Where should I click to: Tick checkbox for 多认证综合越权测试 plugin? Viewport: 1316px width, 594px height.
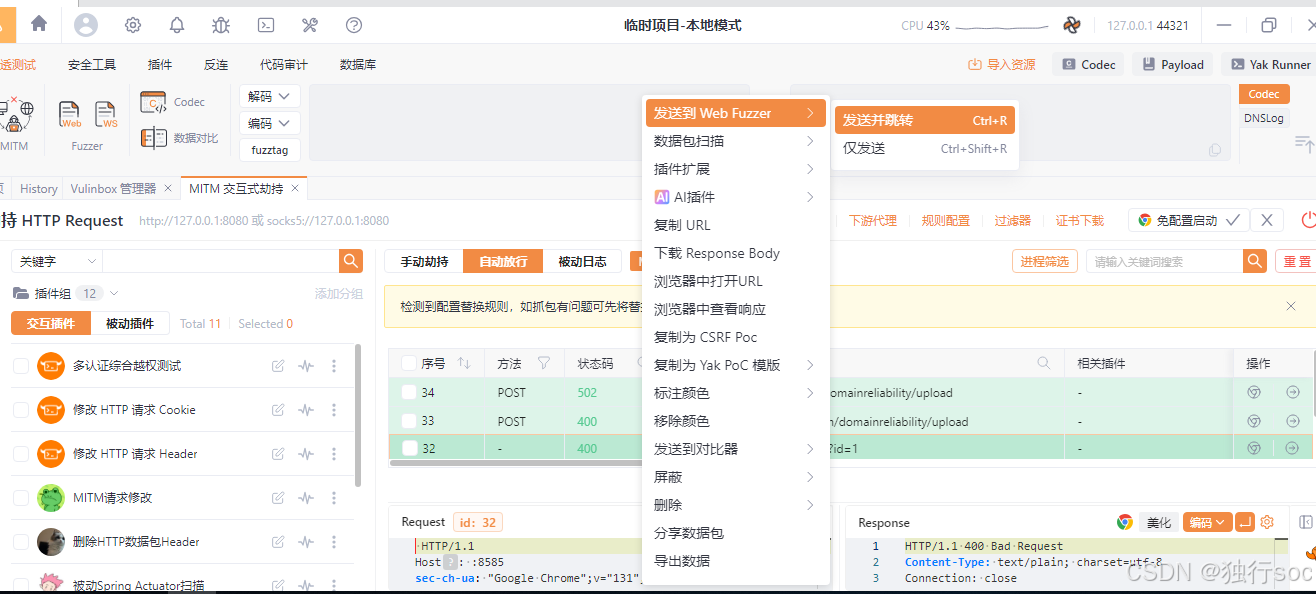pos(20,366)
